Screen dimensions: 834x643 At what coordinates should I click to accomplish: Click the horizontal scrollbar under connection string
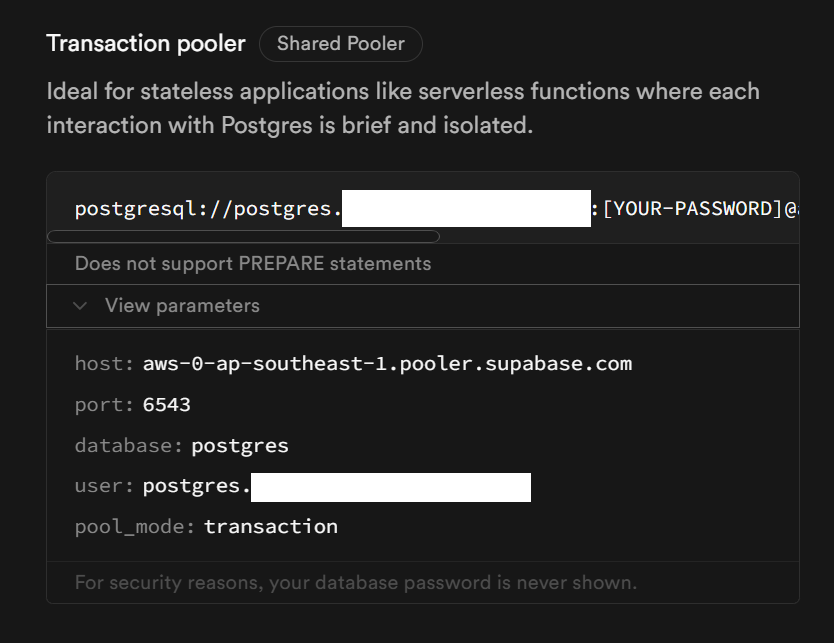244,237
